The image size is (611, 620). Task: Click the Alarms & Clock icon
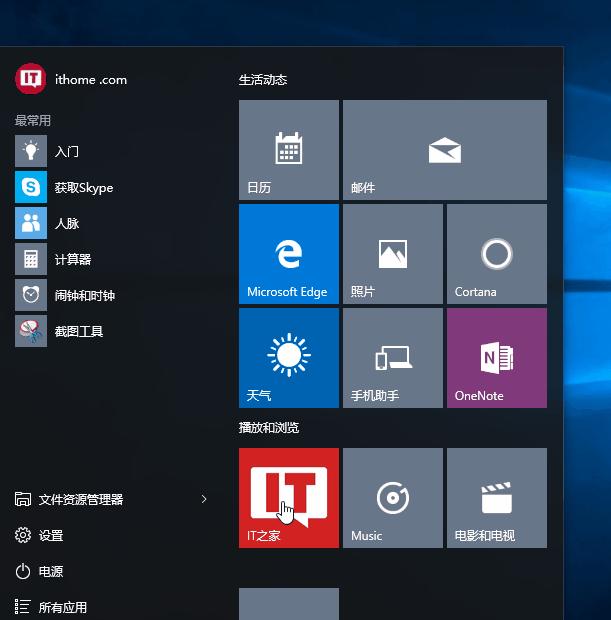(31, 295)
